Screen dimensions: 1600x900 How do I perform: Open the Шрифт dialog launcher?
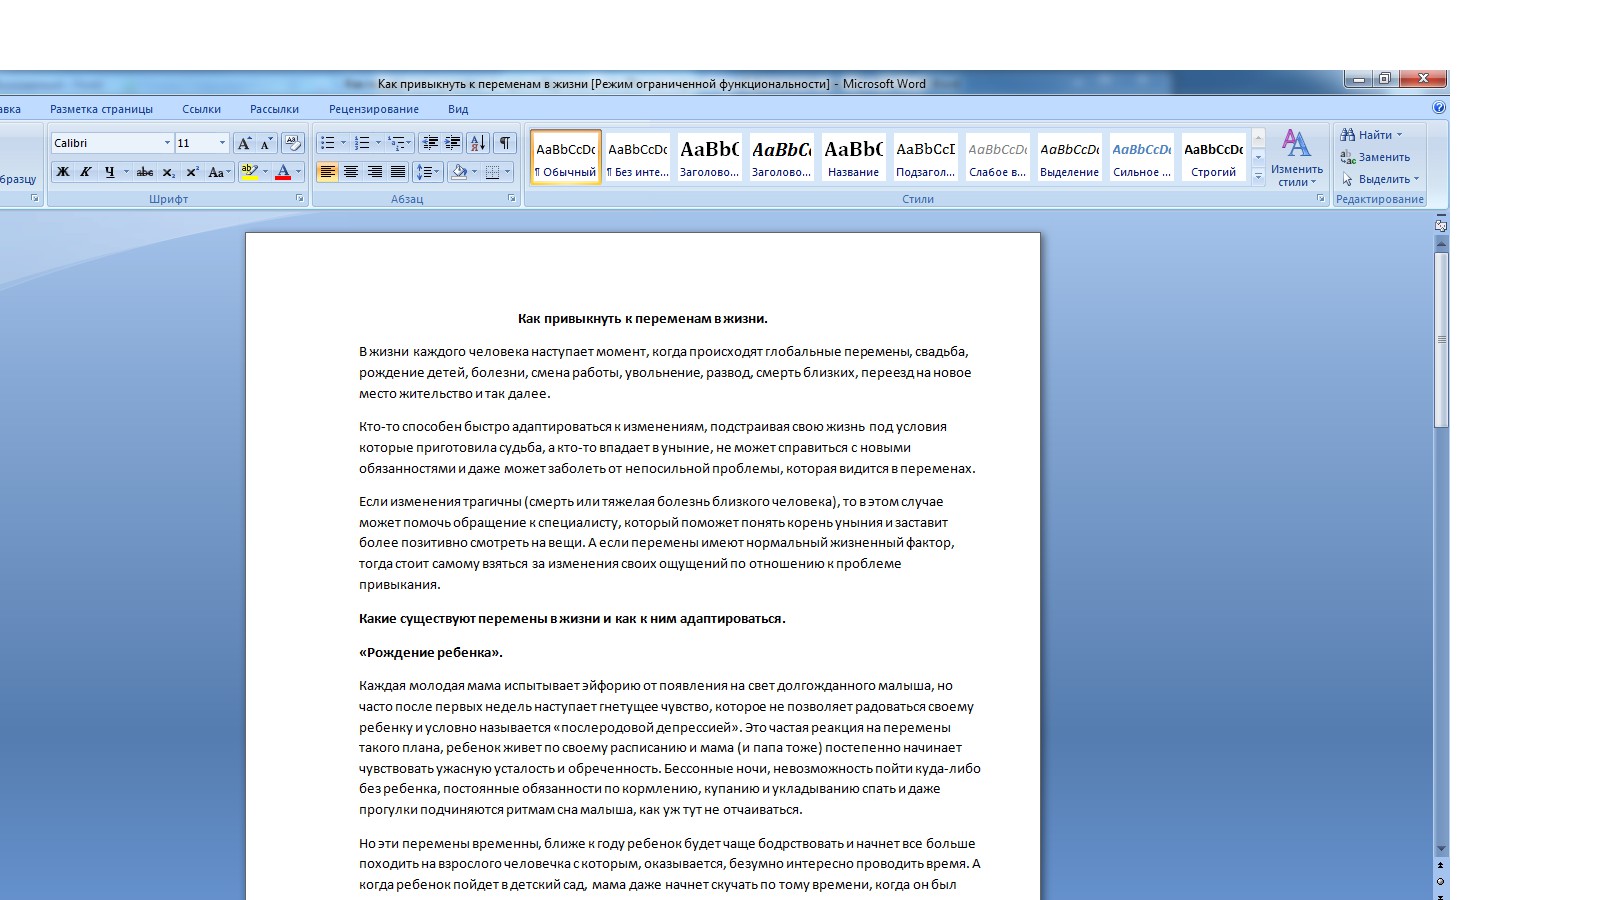click(299, 199)
